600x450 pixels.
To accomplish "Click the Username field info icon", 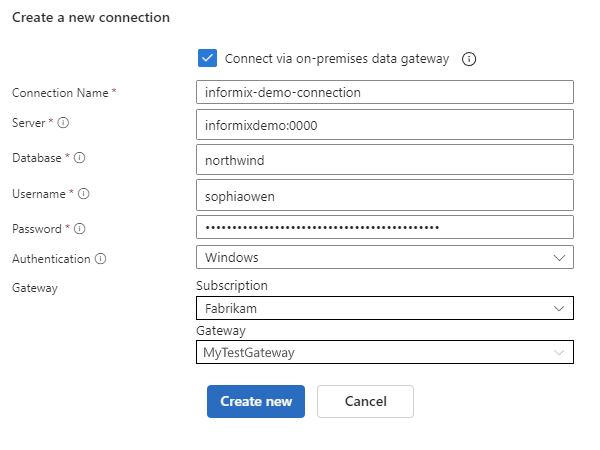I will click(x=84, y=193).
